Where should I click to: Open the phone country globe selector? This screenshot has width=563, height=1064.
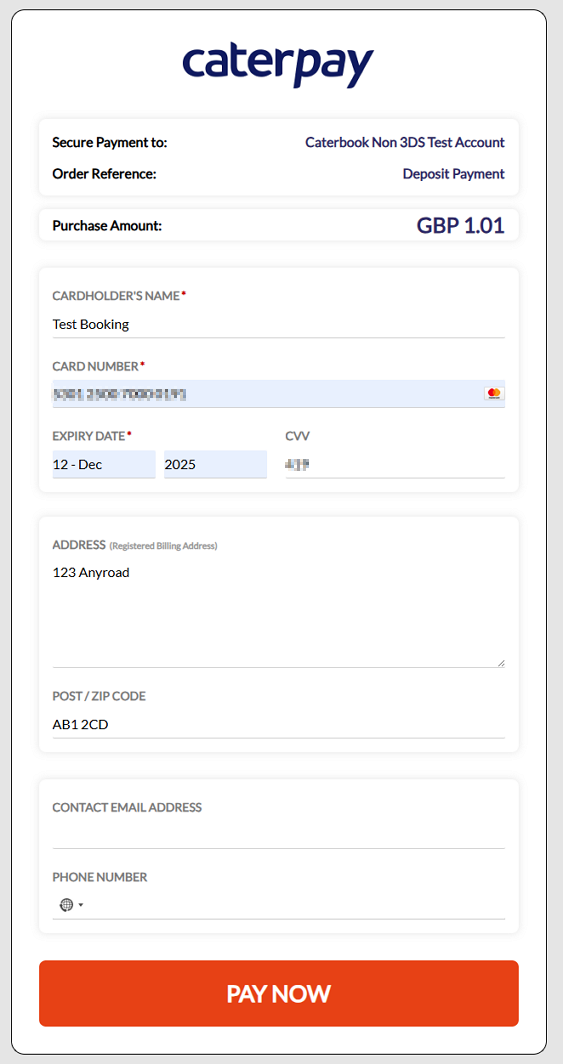(x=71, y=905)
